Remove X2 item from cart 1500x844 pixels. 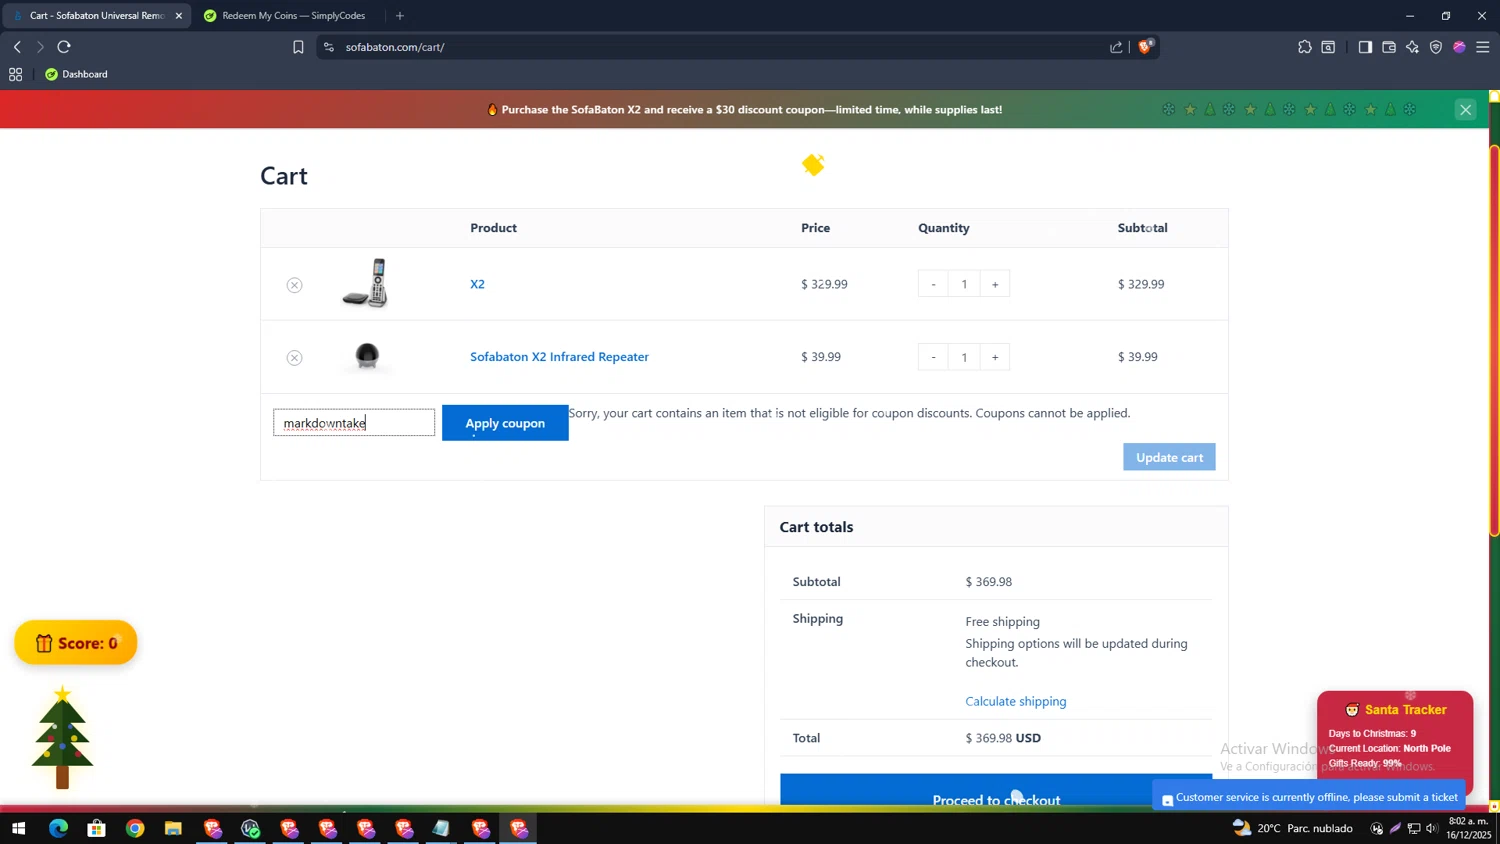294,285
